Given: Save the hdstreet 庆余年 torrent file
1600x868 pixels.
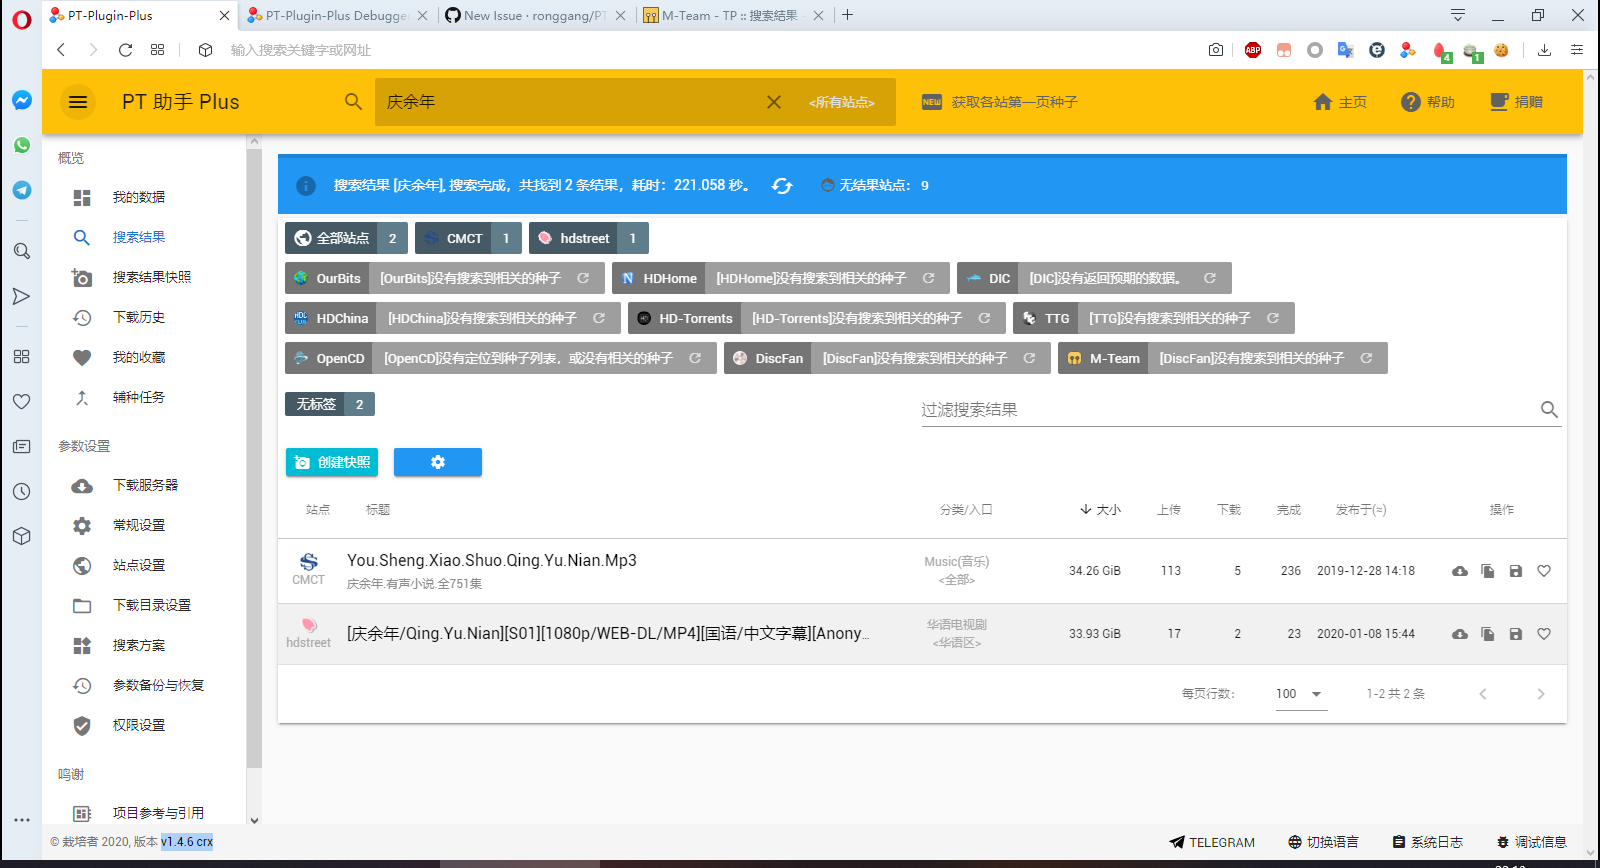Looking at the screenshot, I should (1516, 634).
